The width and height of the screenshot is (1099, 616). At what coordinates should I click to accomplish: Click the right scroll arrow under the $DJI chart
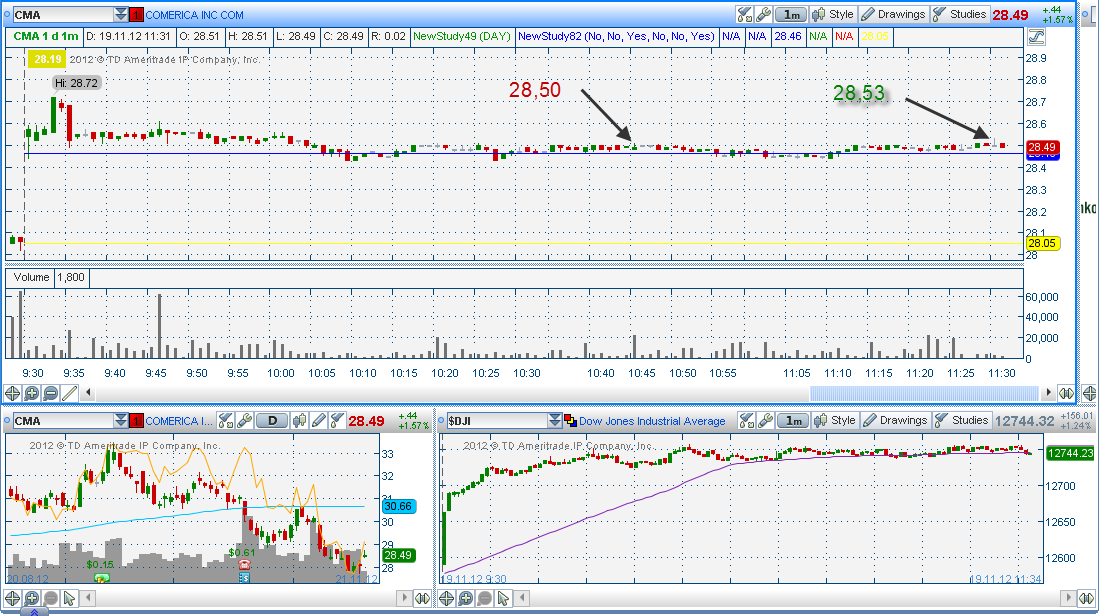coord(1069,598)
